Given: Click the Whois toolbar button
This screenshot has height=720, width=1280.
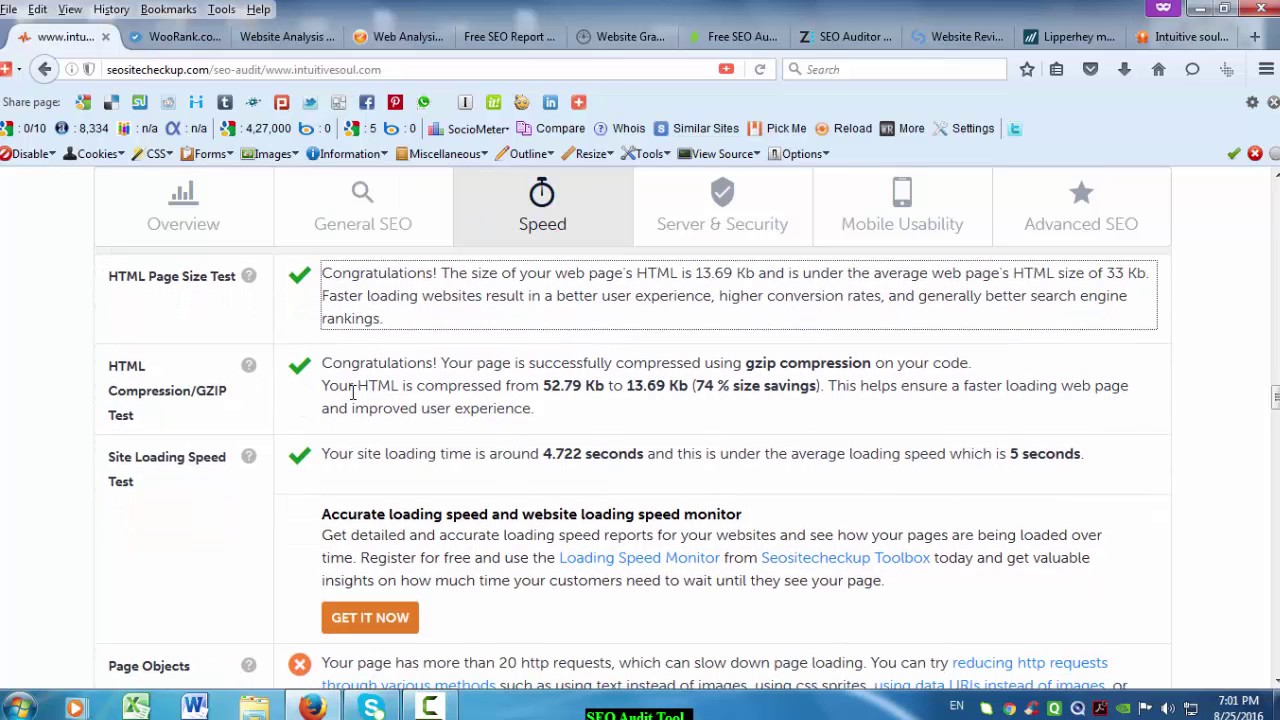Looking at the screenshot, I should 620,128.
